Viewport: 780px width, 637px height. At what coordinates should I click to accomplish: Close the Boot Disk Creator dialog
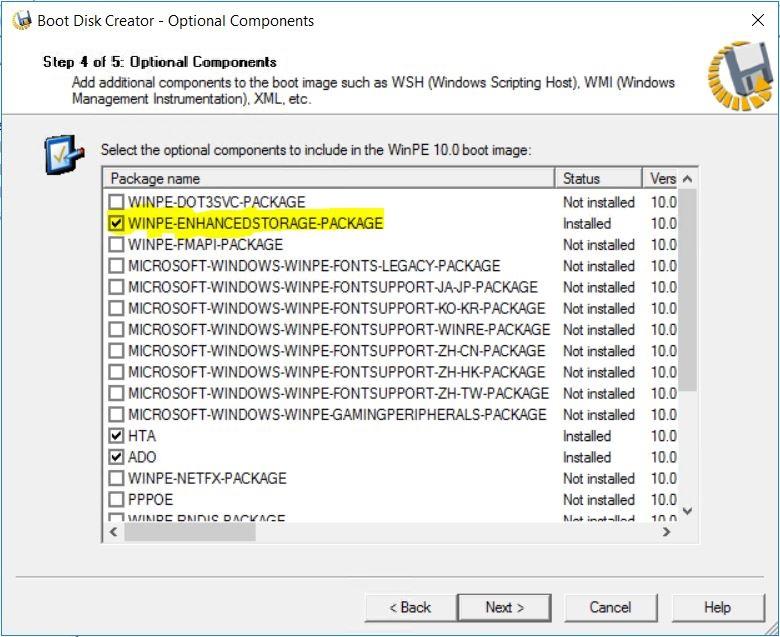[x=757, y=20]
